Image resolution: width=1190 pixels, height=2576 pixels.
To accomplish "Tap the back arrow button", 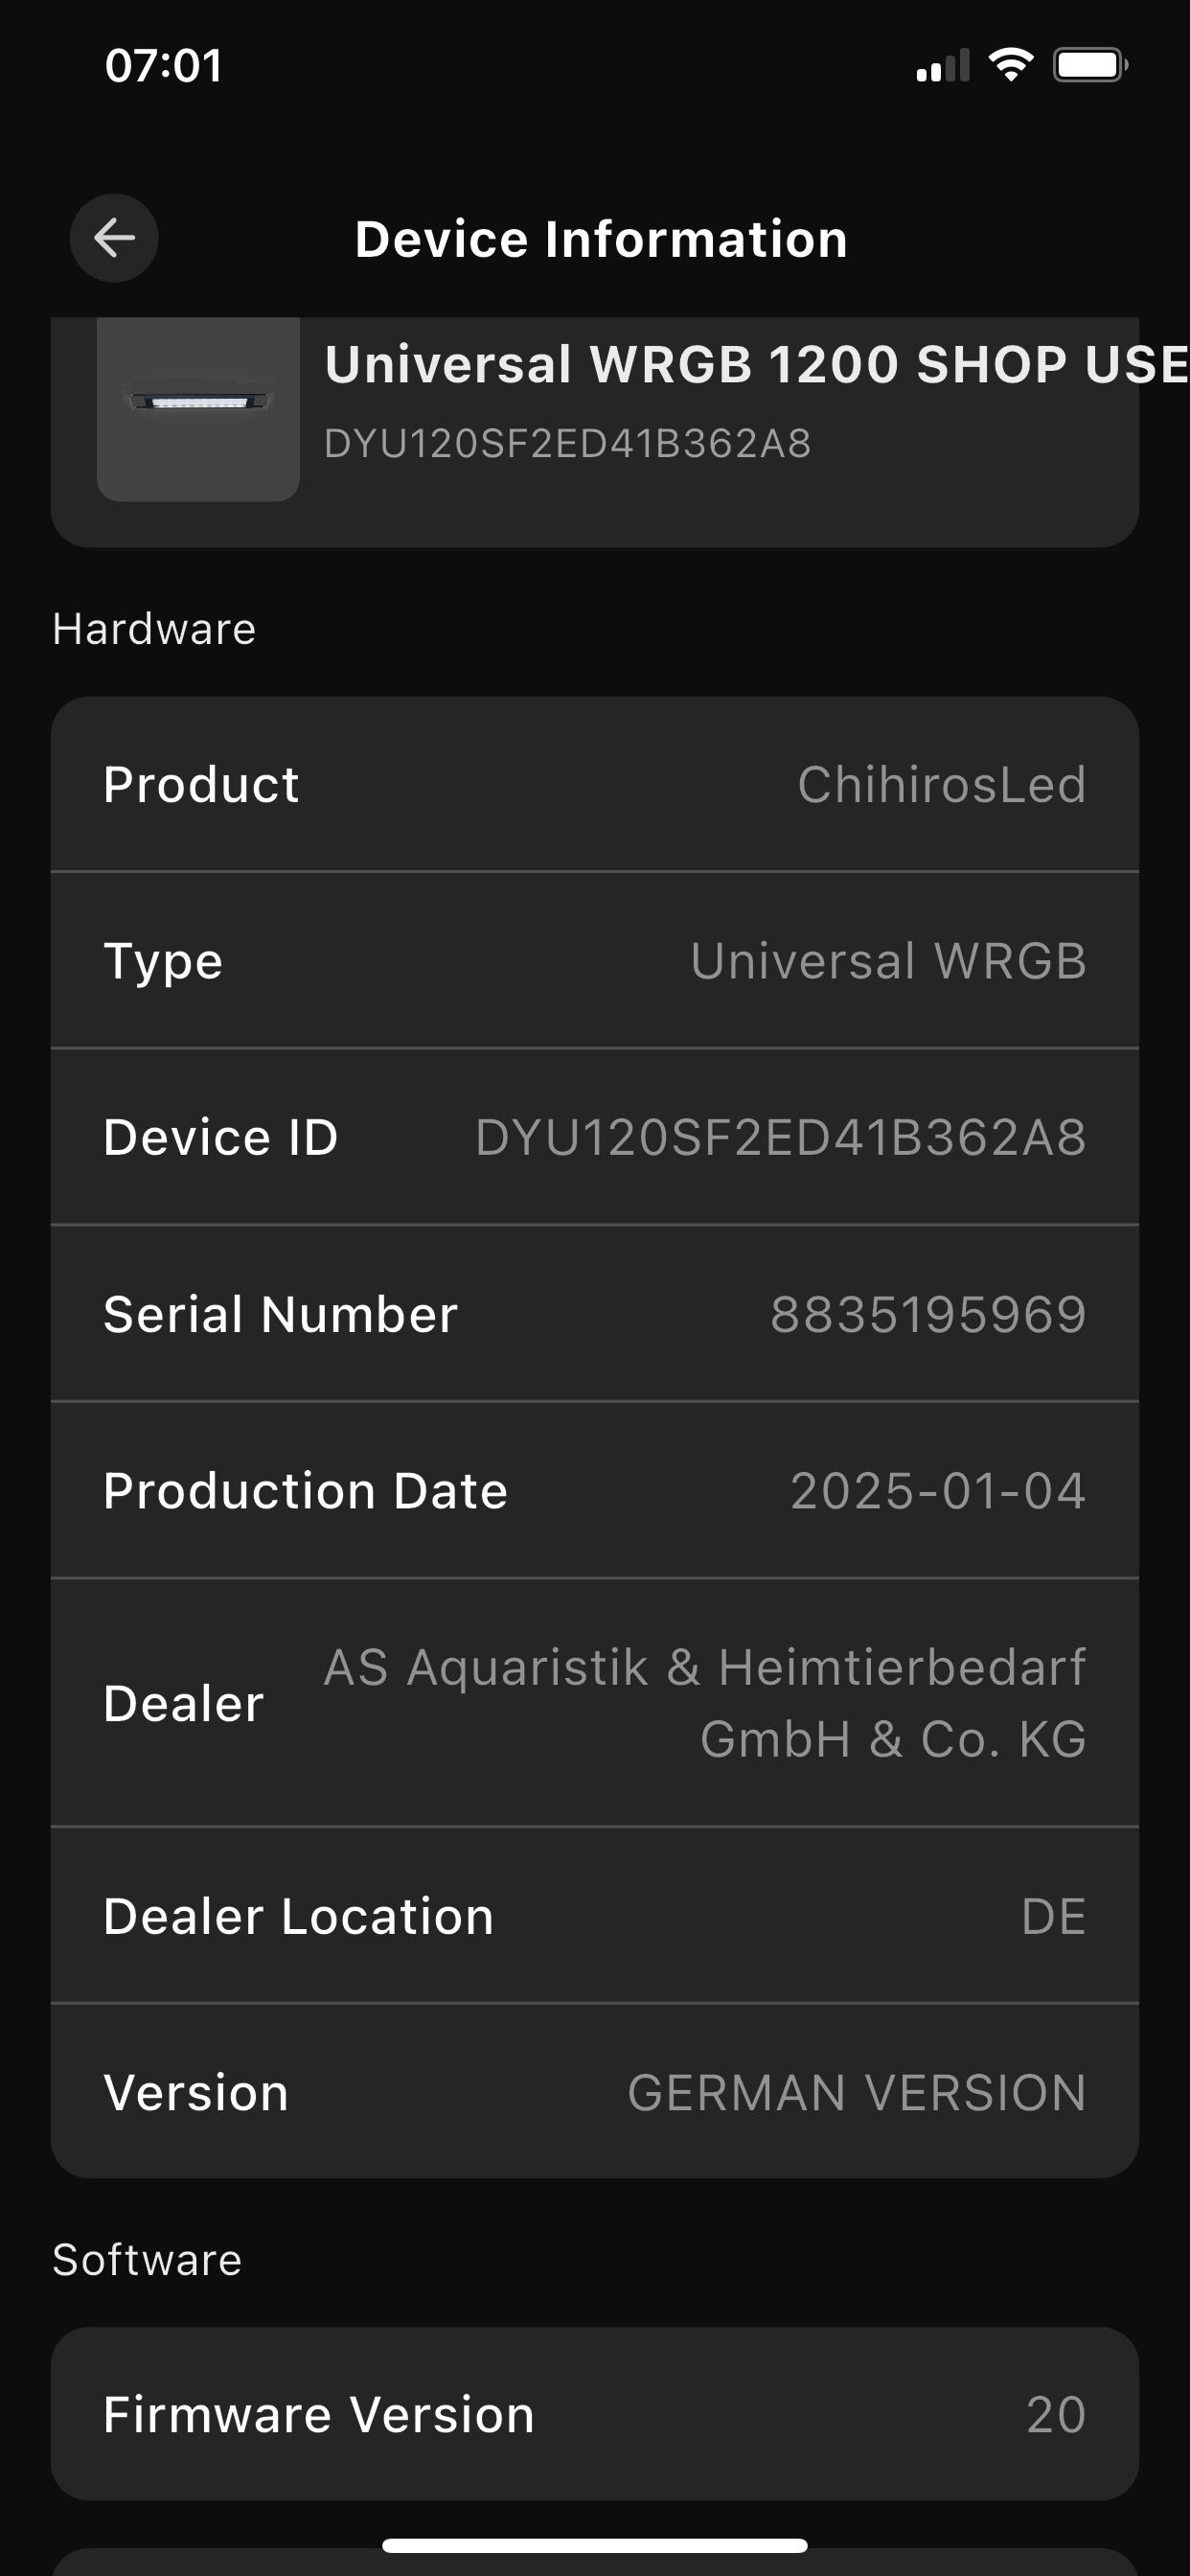I will pyautogui.click(x=114, y=238).
